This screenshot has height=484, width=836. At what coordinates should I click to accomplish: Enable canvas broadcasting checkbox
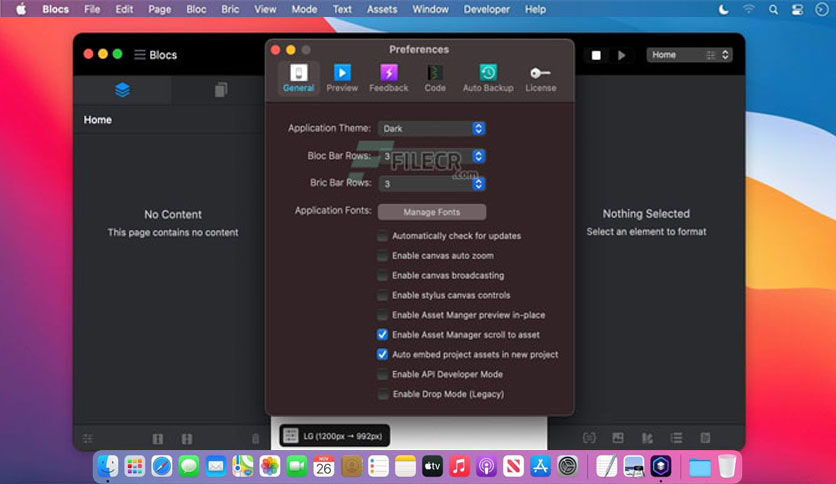pos(382,275)
